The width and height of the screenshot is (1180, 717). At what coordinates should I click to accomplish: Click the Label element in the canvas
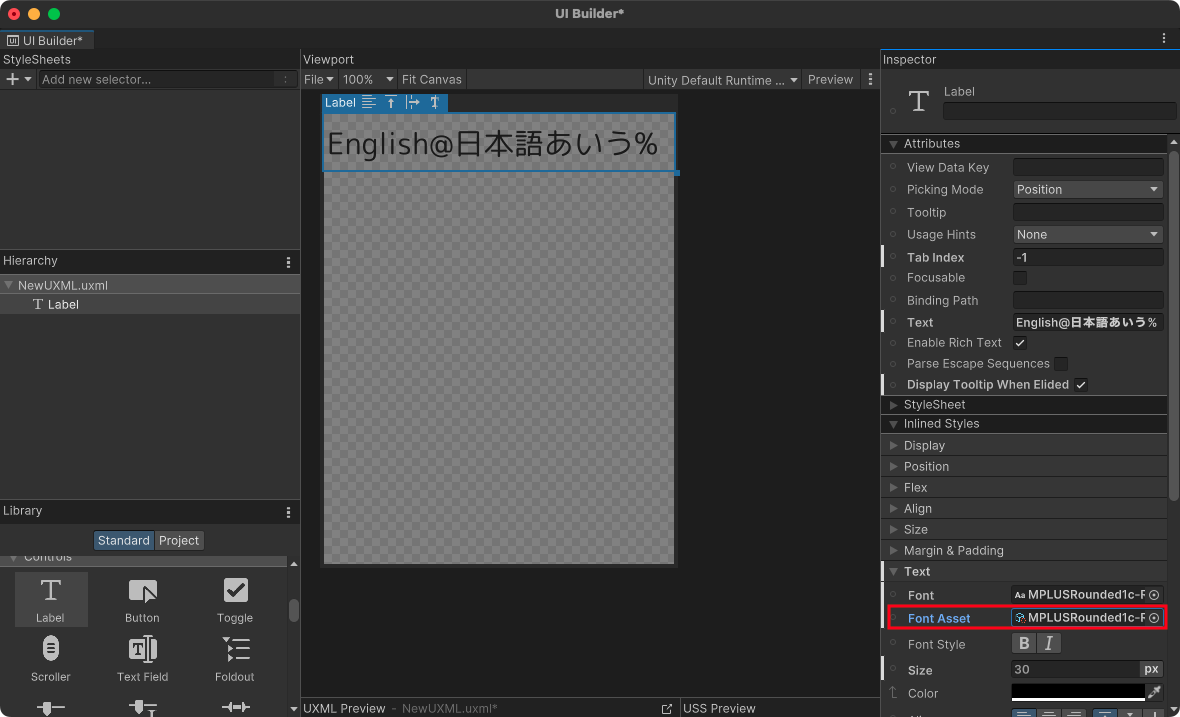499,142
